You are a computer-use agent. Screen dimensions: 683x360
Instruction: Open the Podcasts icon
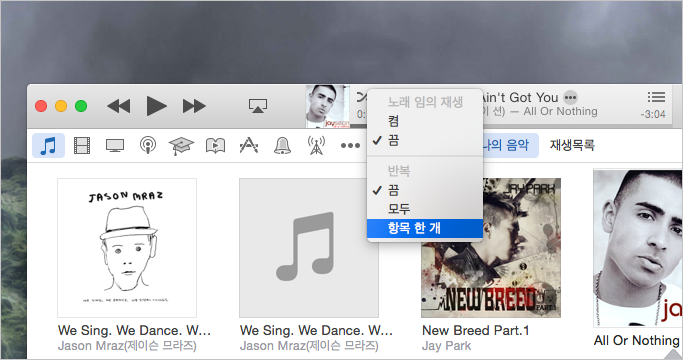coord(148,145)
